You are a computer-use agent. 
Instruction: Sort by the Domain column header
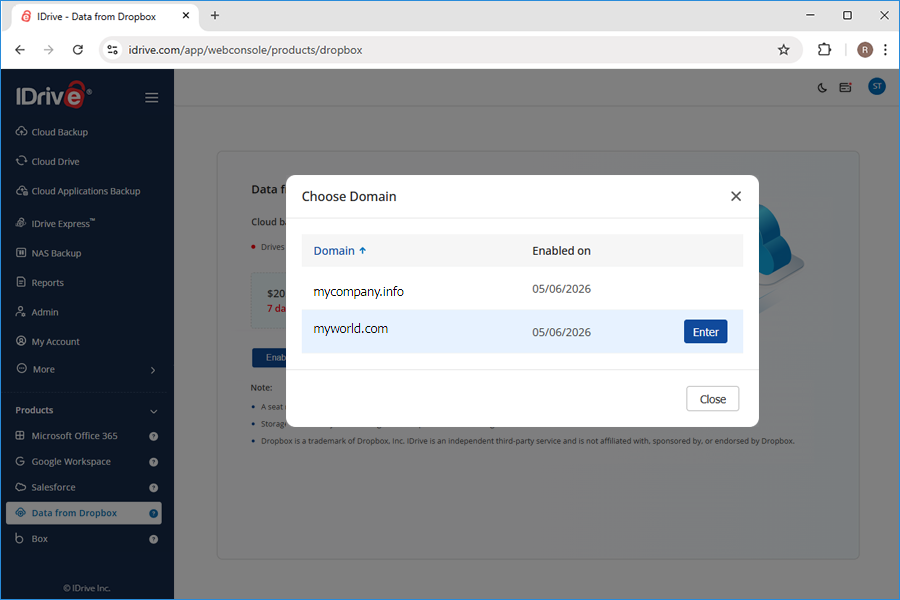pyautogui.click(x=339, y=251)
